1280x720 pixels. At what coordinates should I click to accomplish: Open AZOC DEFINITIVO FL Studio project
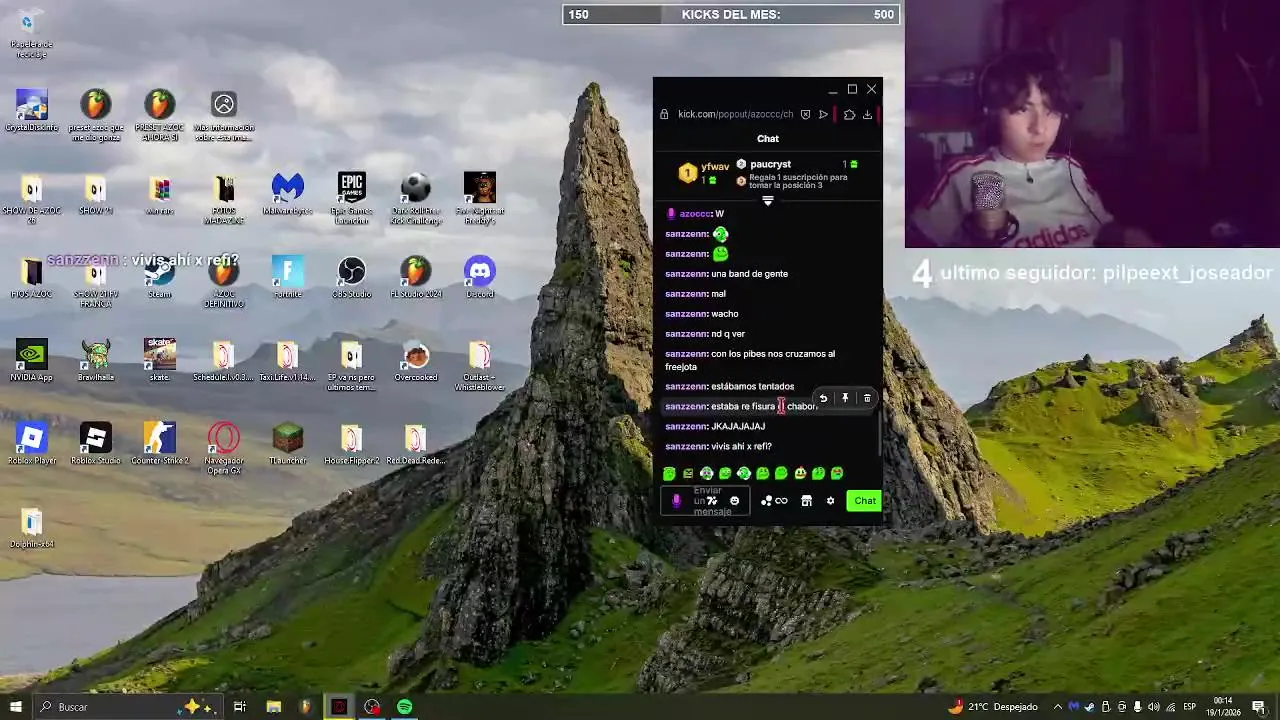tap(223, 282)
